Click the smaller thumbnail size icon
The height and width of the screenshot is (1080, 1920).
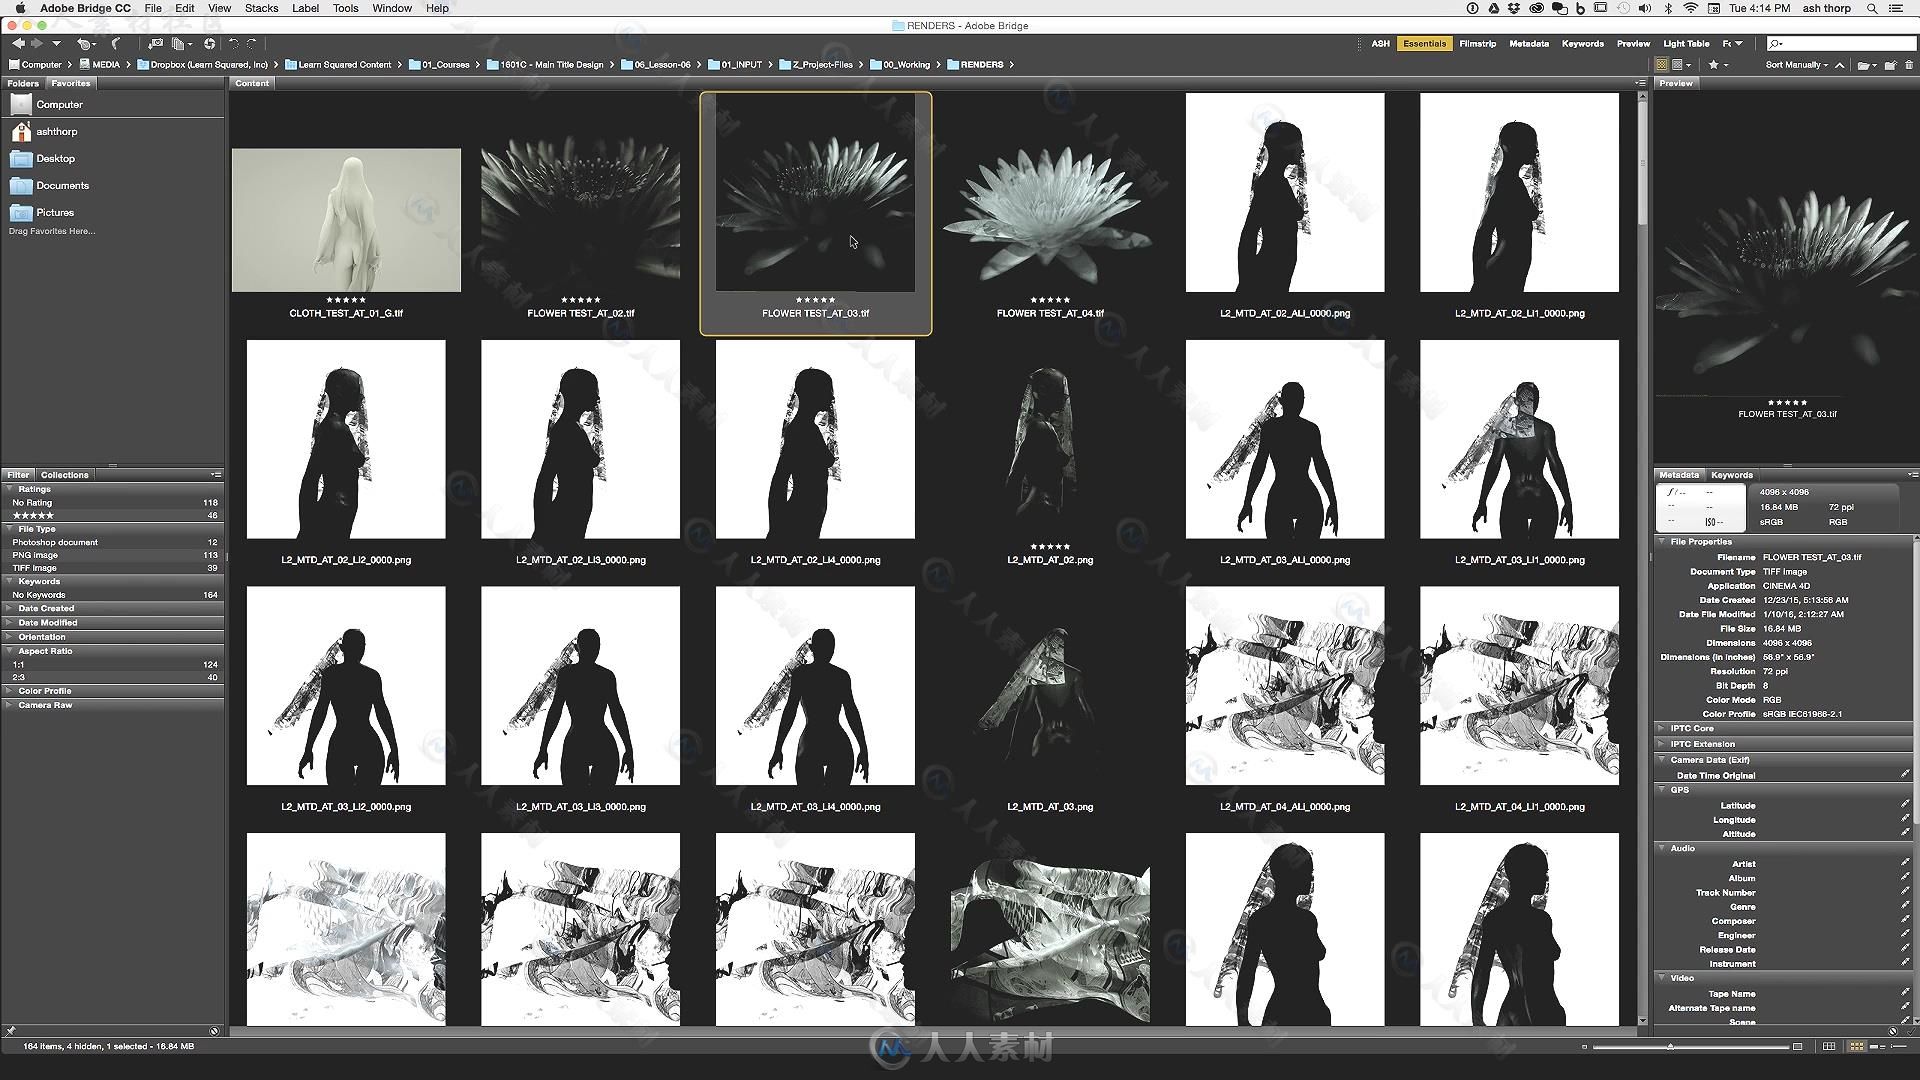1584,1047
